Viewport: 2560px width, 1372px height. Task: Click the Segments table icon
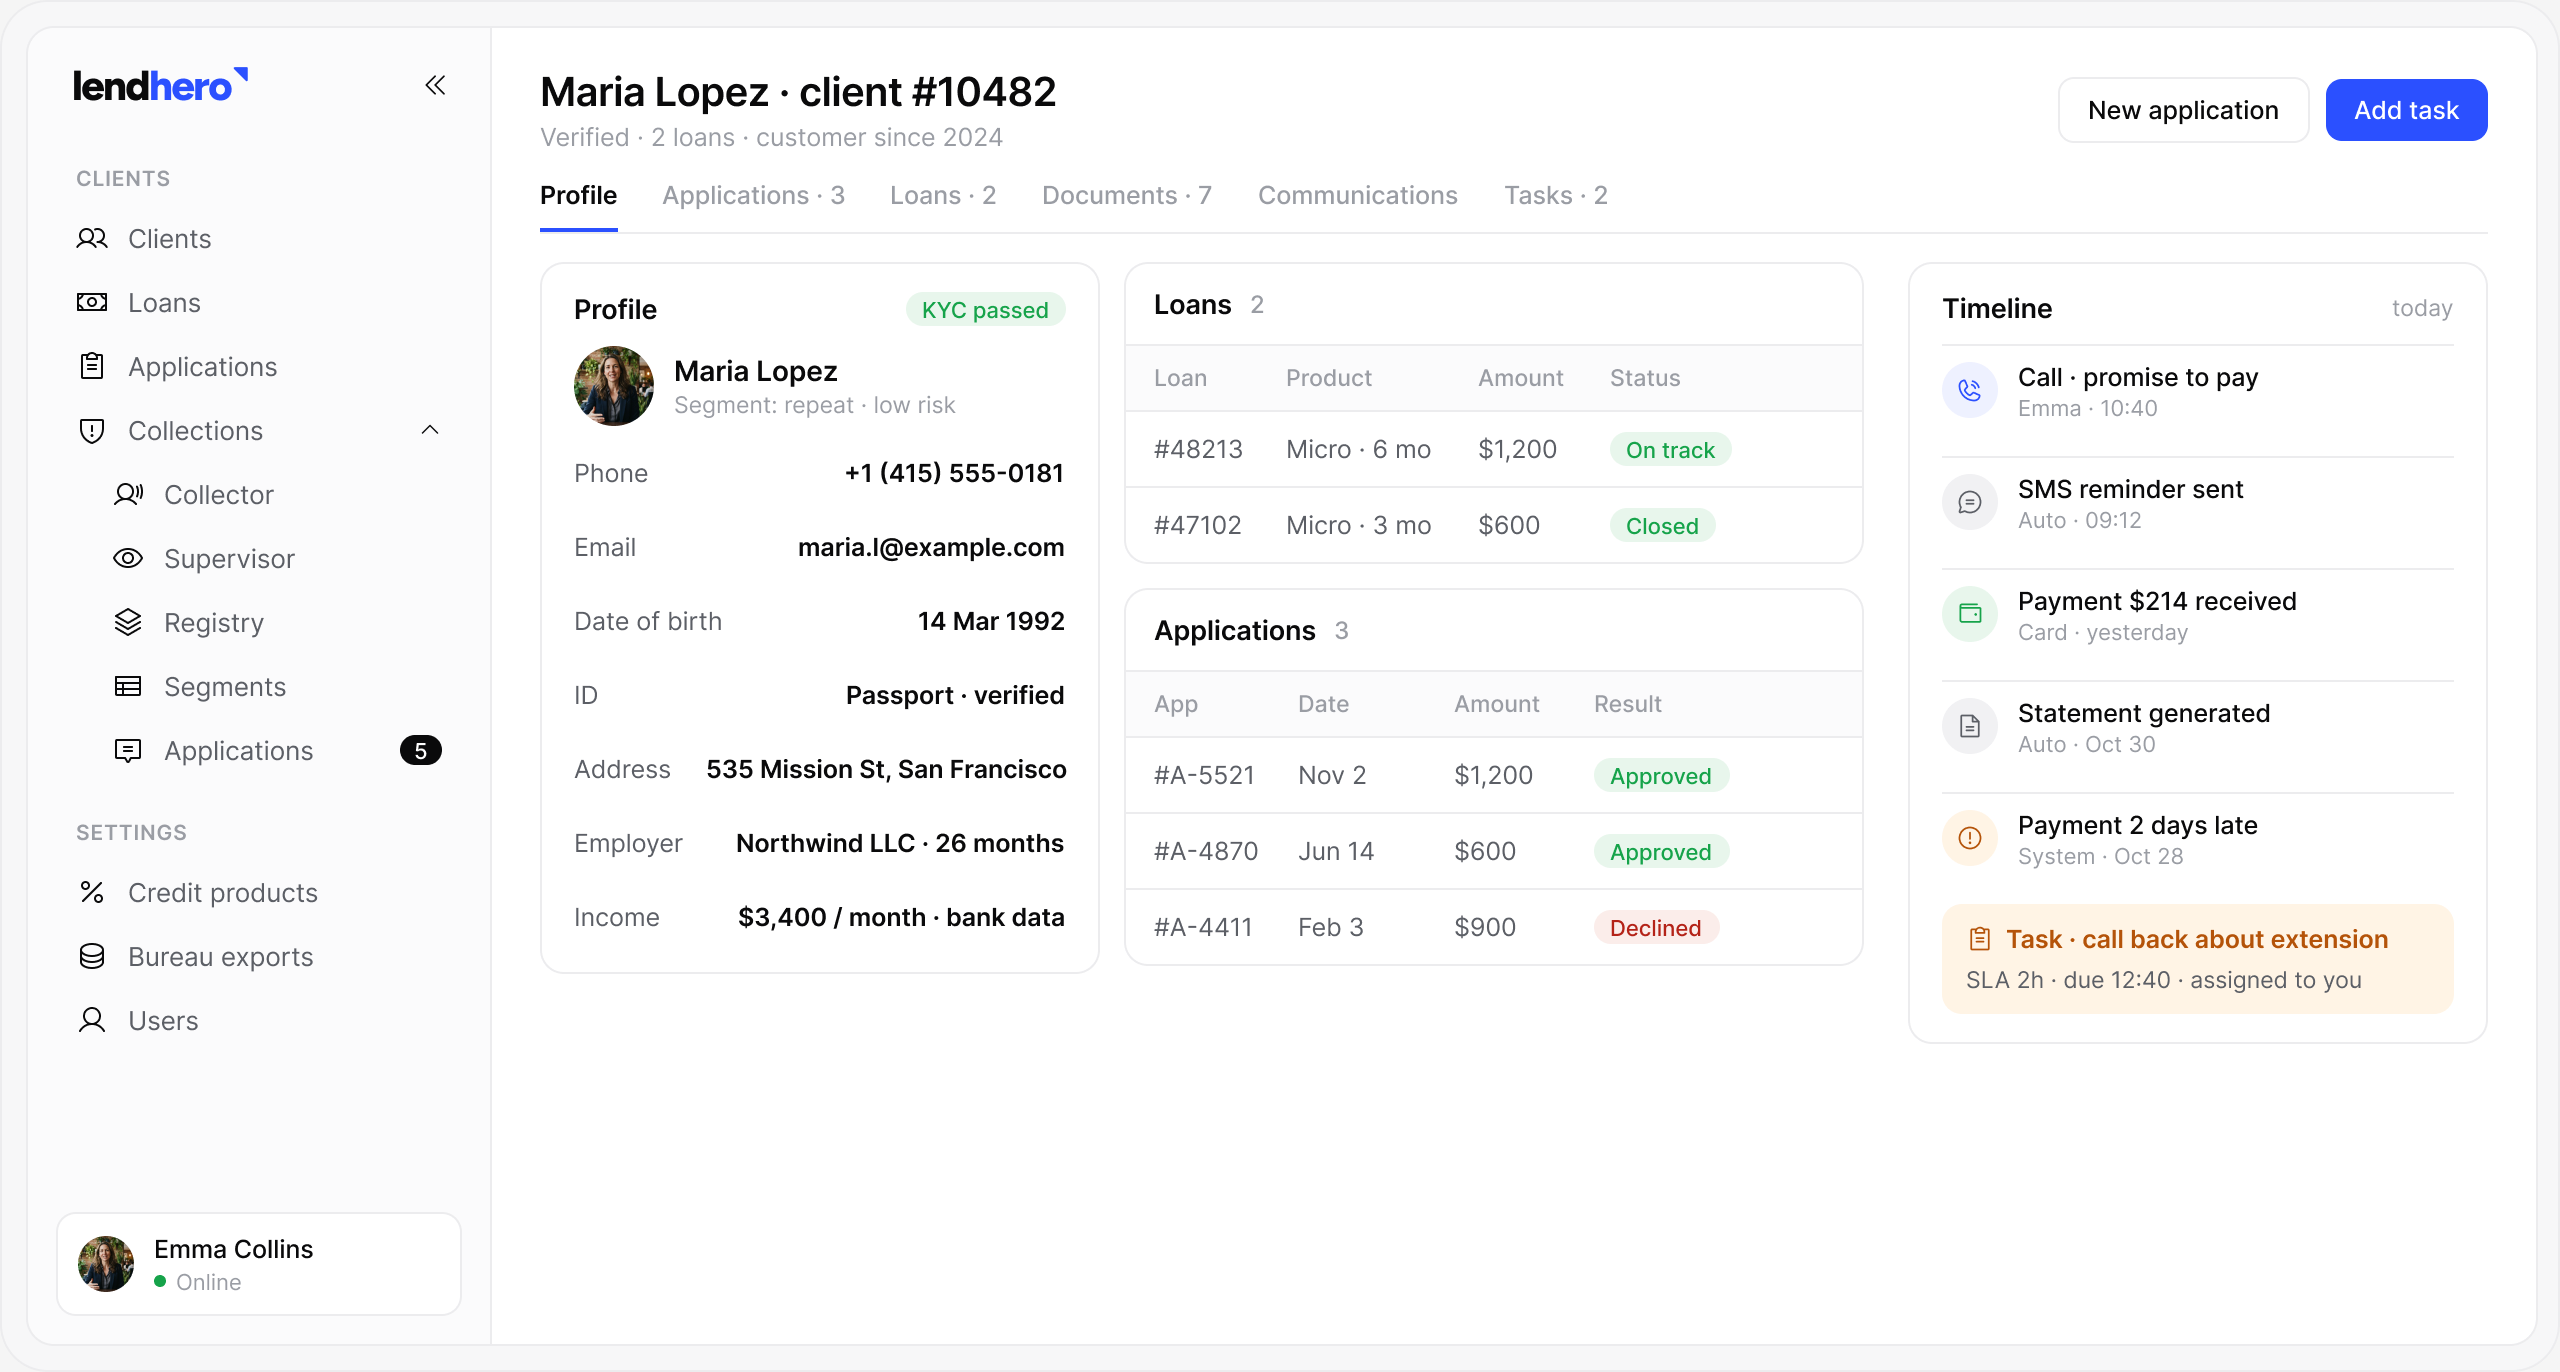128,687
